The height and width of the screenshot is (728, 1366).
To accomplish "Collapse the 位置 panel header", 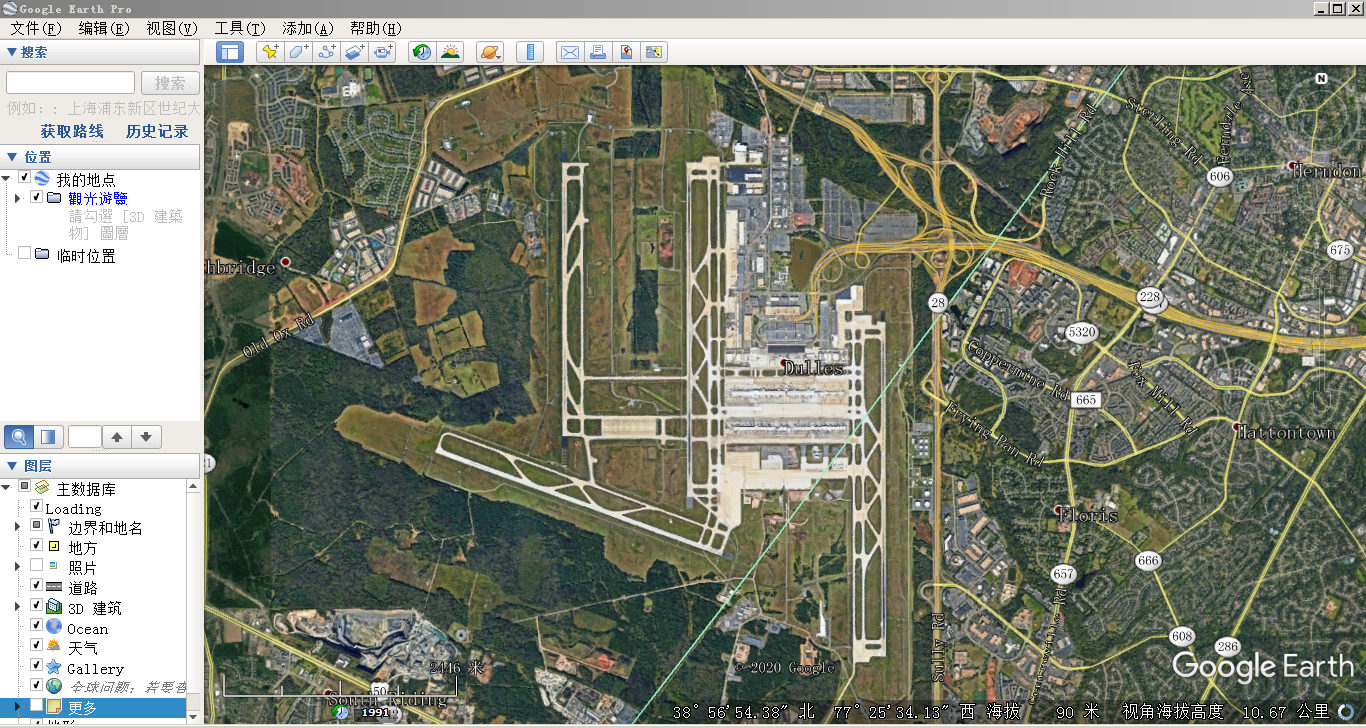I will 101,157.
